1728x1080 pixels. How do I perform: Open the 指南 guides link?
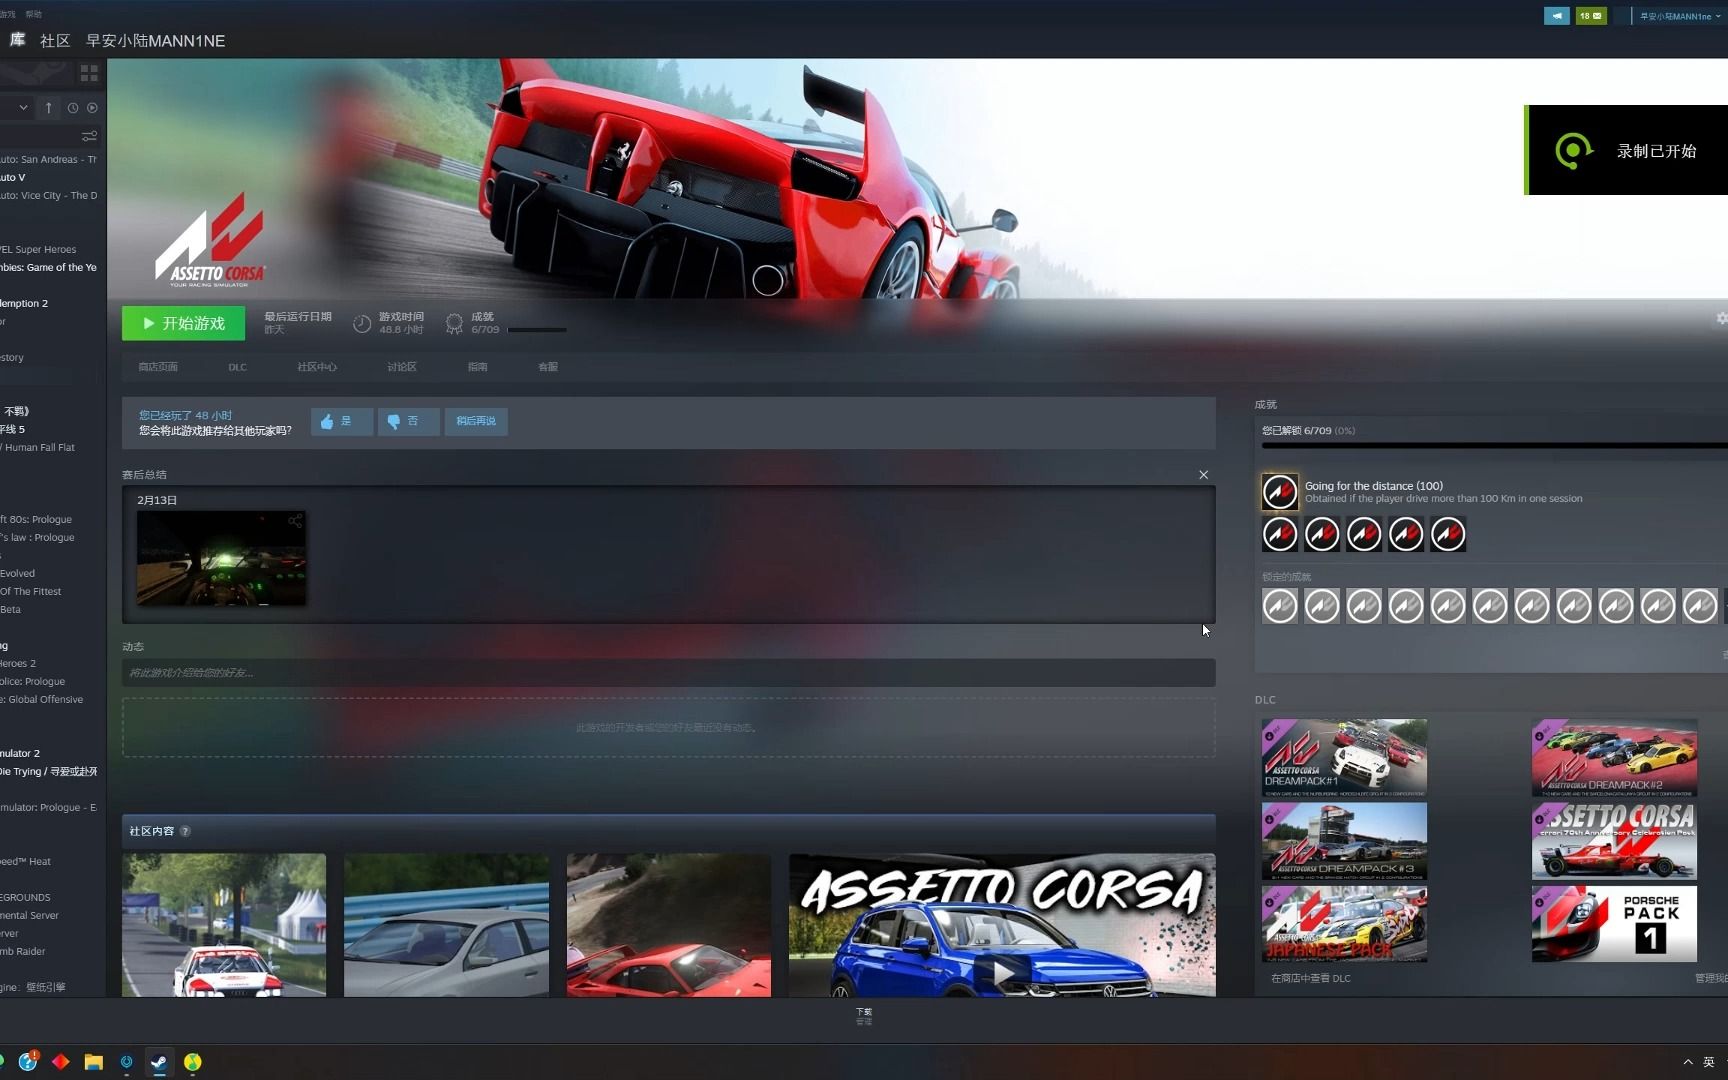pos(478,367)
